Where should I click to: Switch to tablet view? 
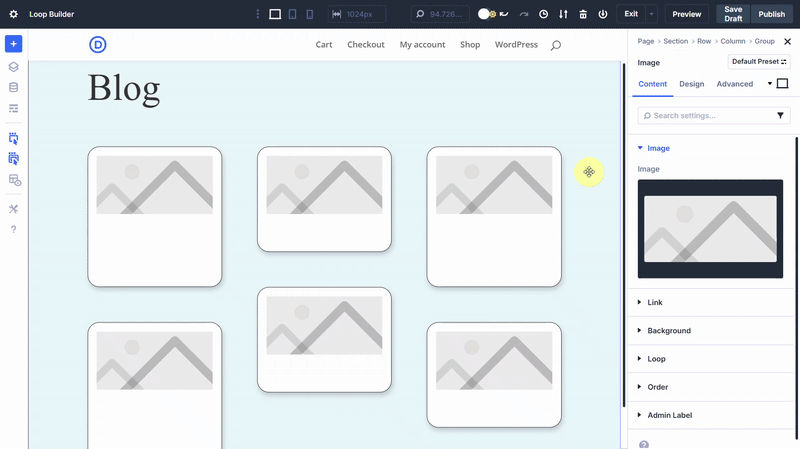pyautogui.click(x=292, y=14)
